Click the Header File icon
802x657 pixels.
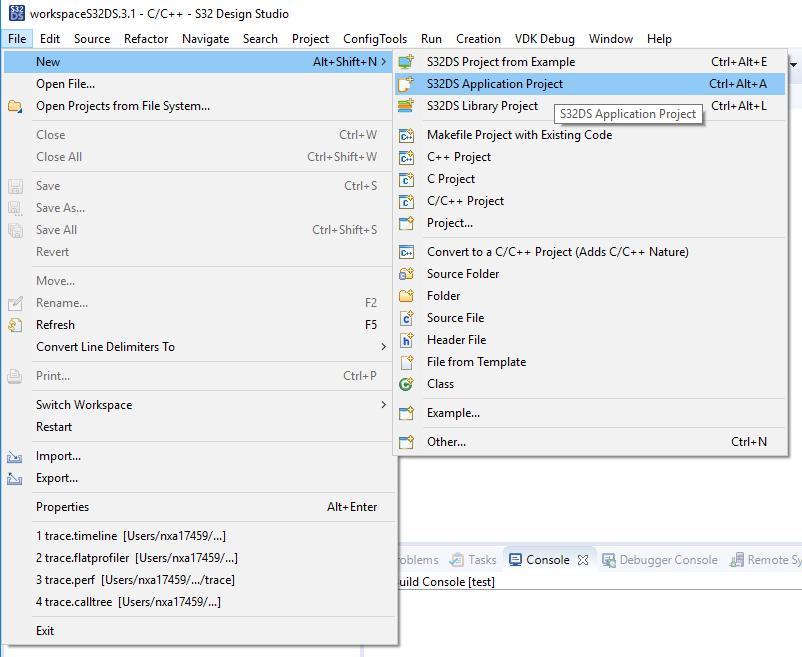pyautogui.click(x=406, y=339)
